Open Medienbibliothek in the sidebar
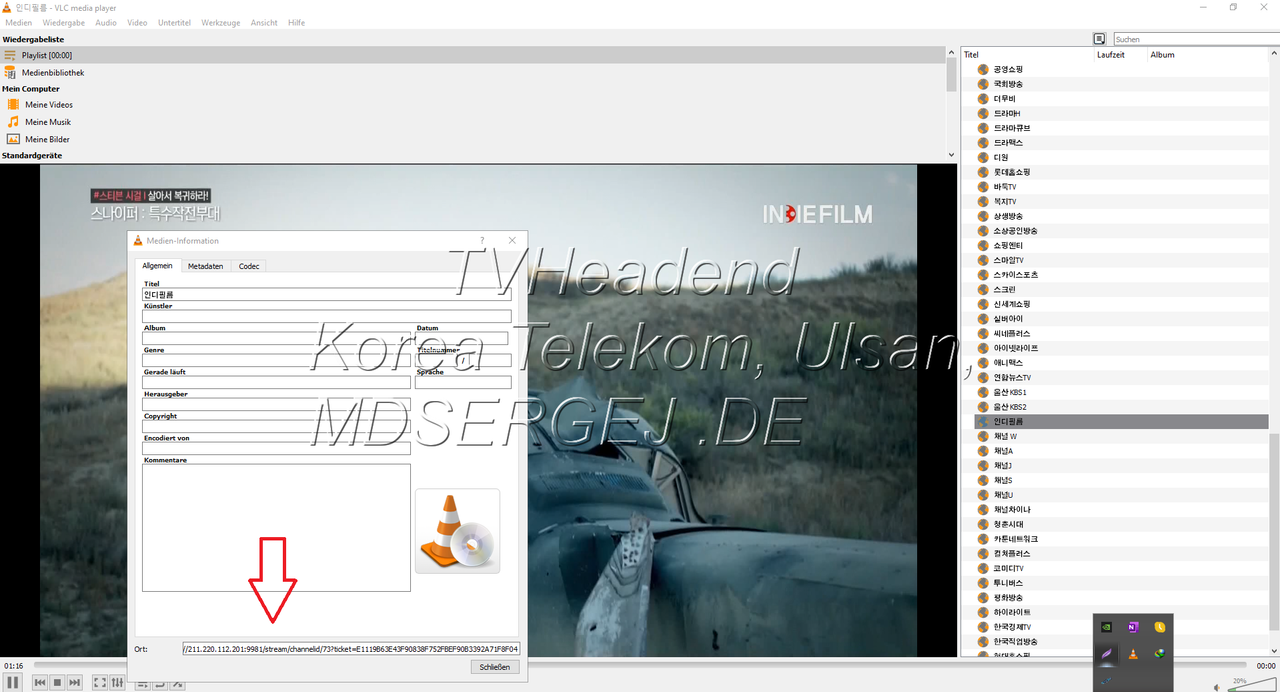This screenshot has width=1280, height=692. pos(53,73)
